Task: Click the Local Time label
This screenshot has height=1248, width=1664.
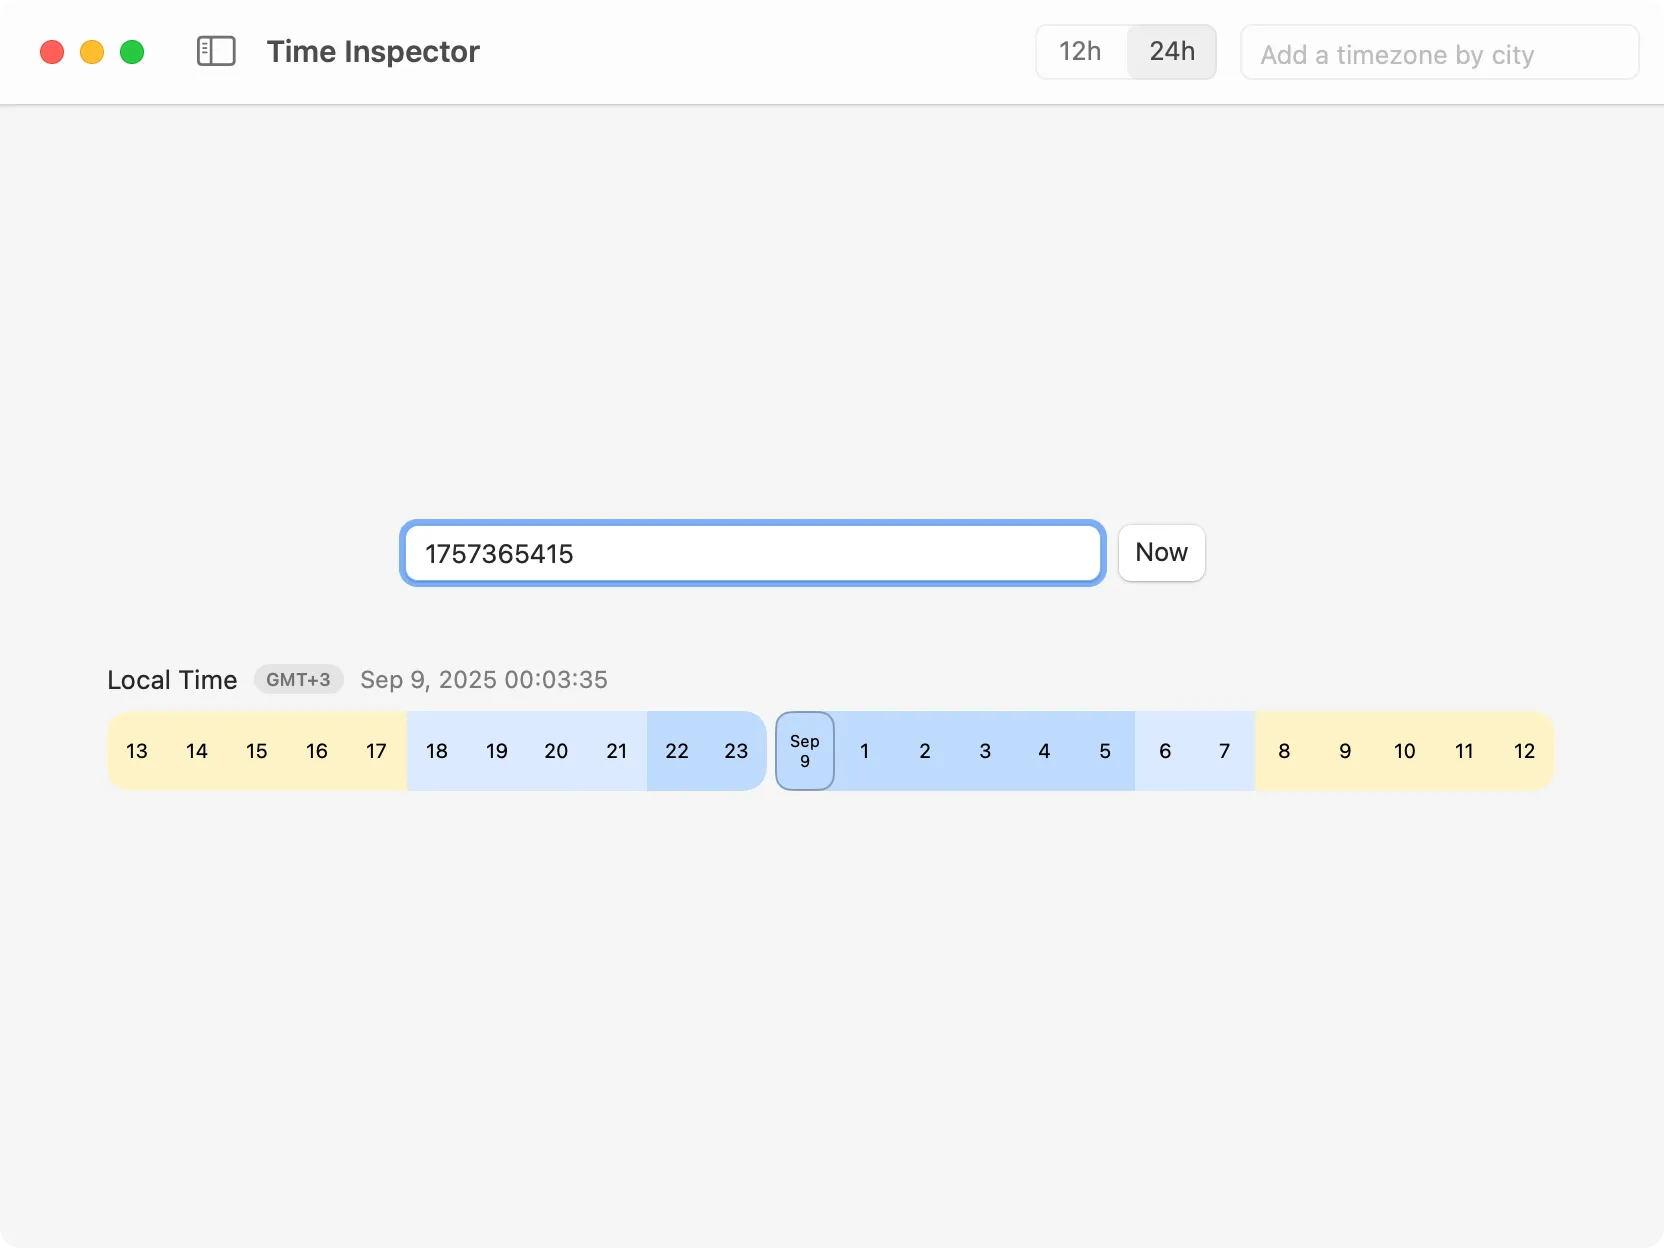Action: pos(171,680)
